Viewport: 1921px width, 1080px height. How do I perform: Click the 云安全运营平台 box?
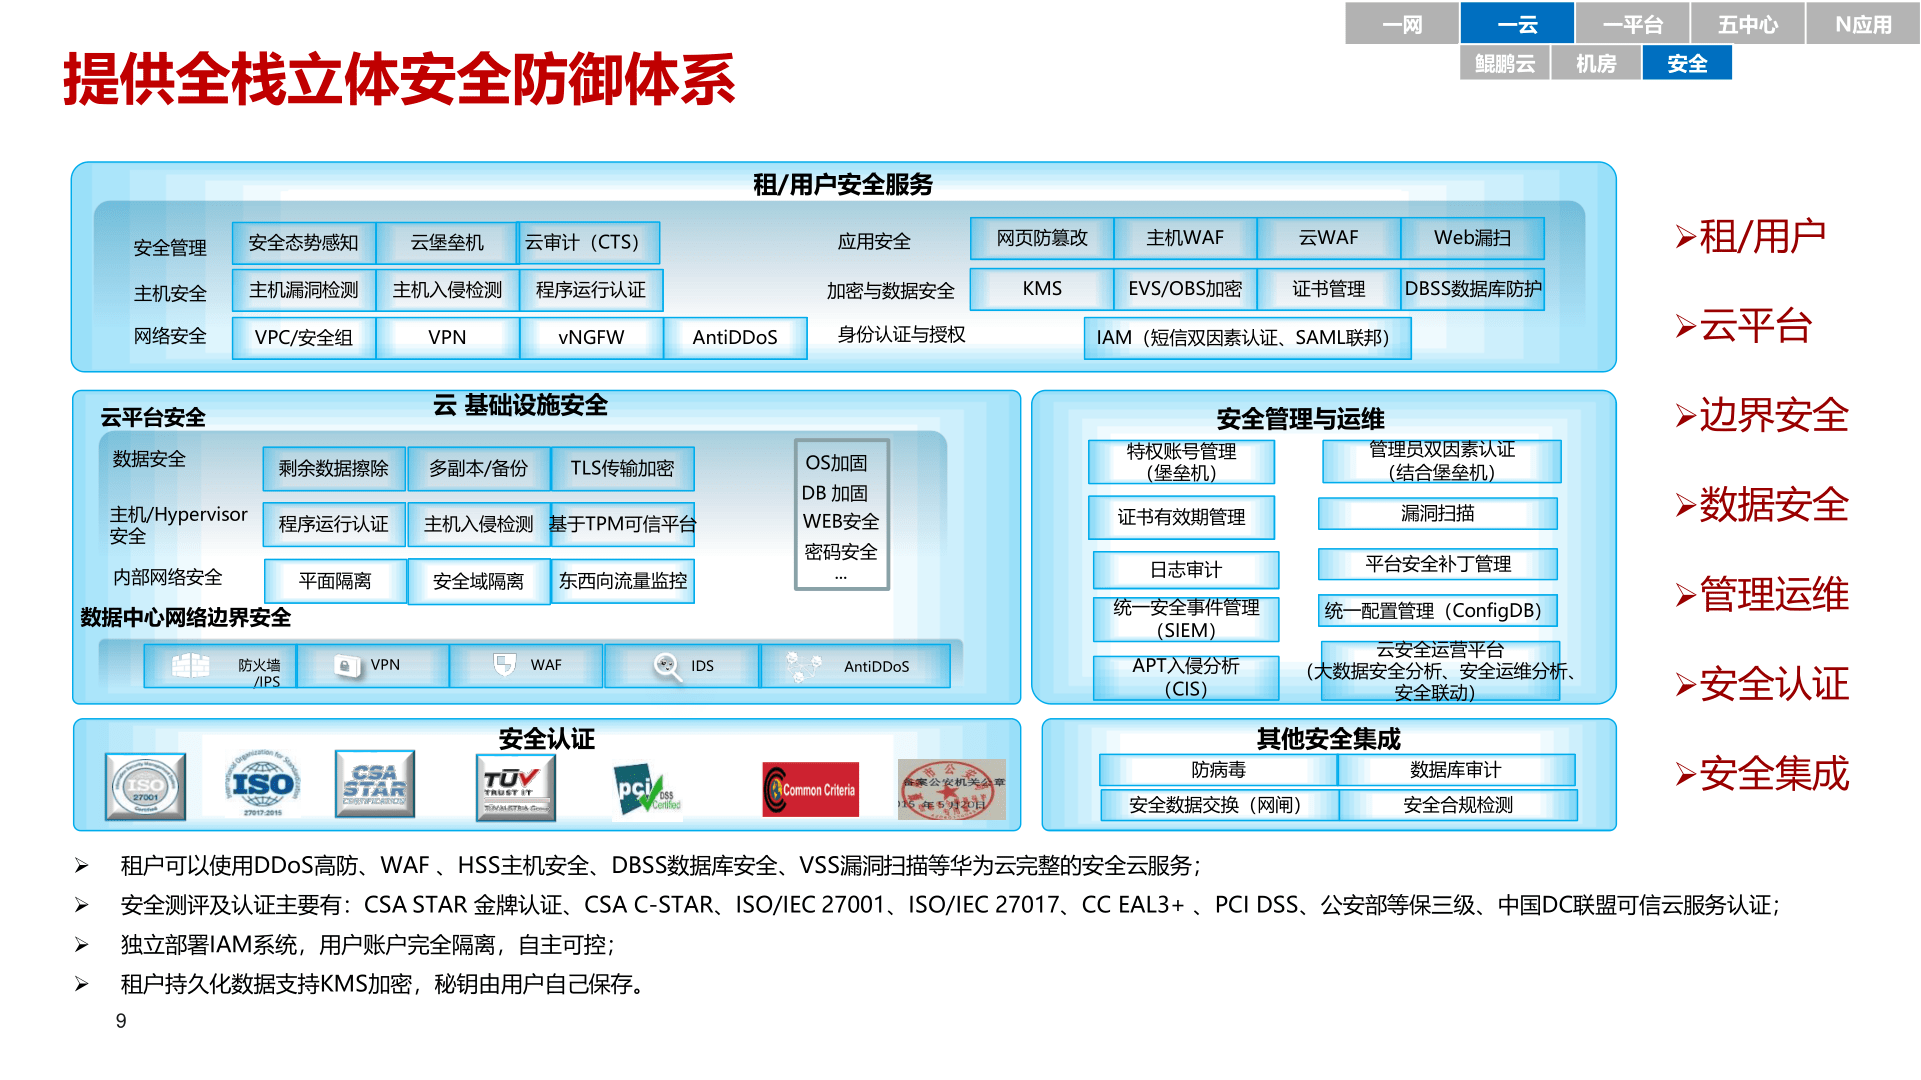click(x=1440, y=671)
